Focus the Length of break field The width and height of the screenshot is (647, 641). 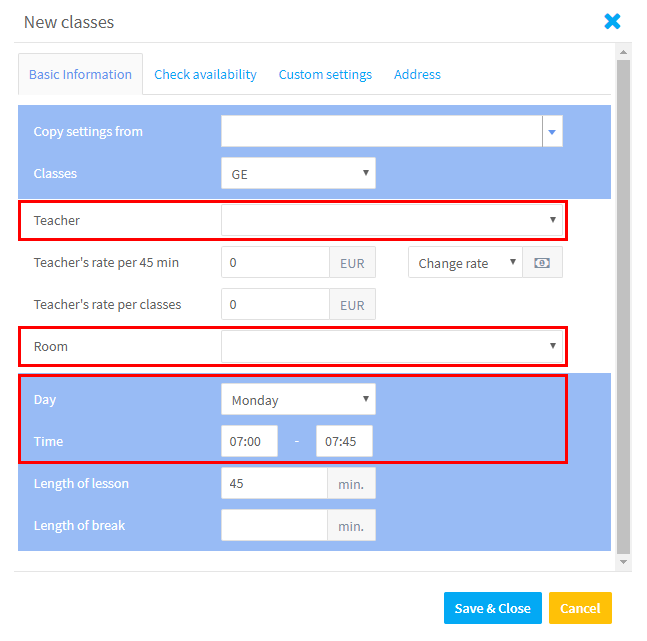274,525
